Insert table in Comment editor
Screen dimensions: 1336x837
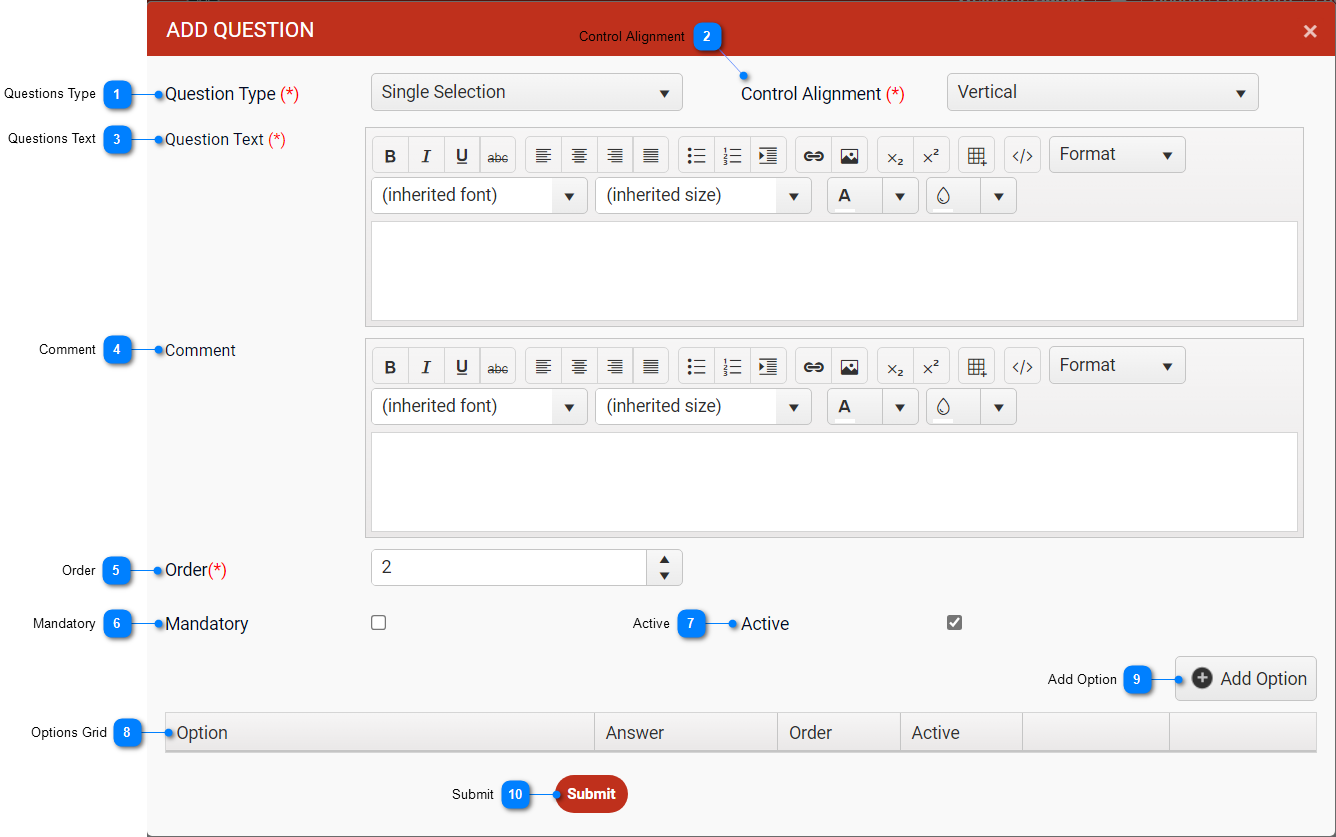977,366
